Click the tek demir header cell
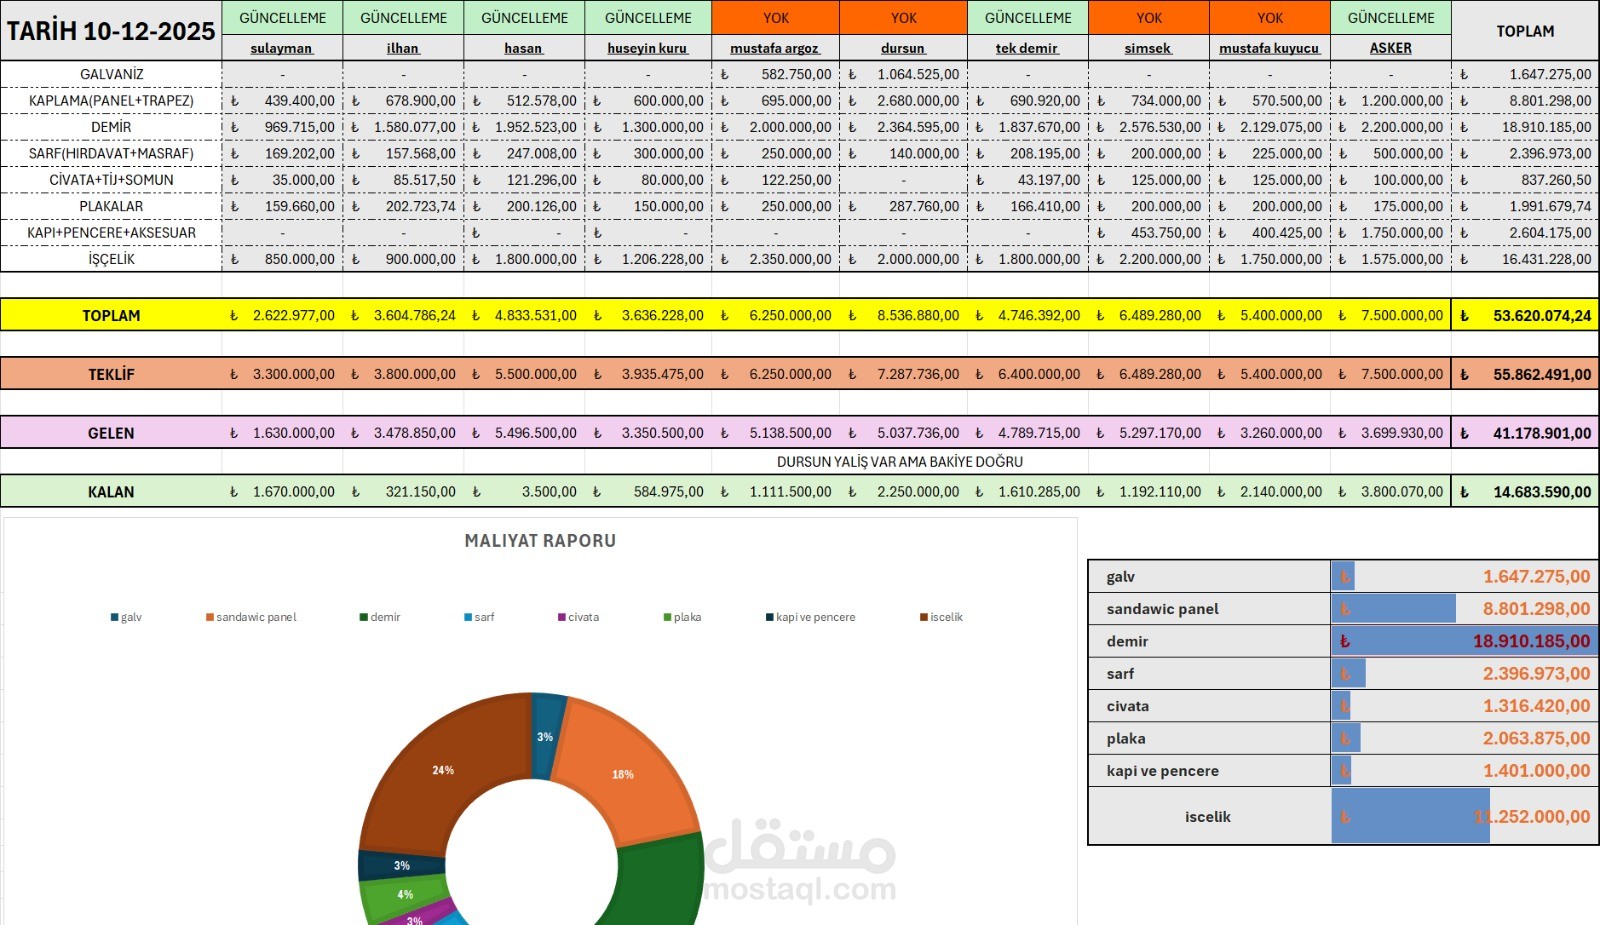 coord(1028,48)
